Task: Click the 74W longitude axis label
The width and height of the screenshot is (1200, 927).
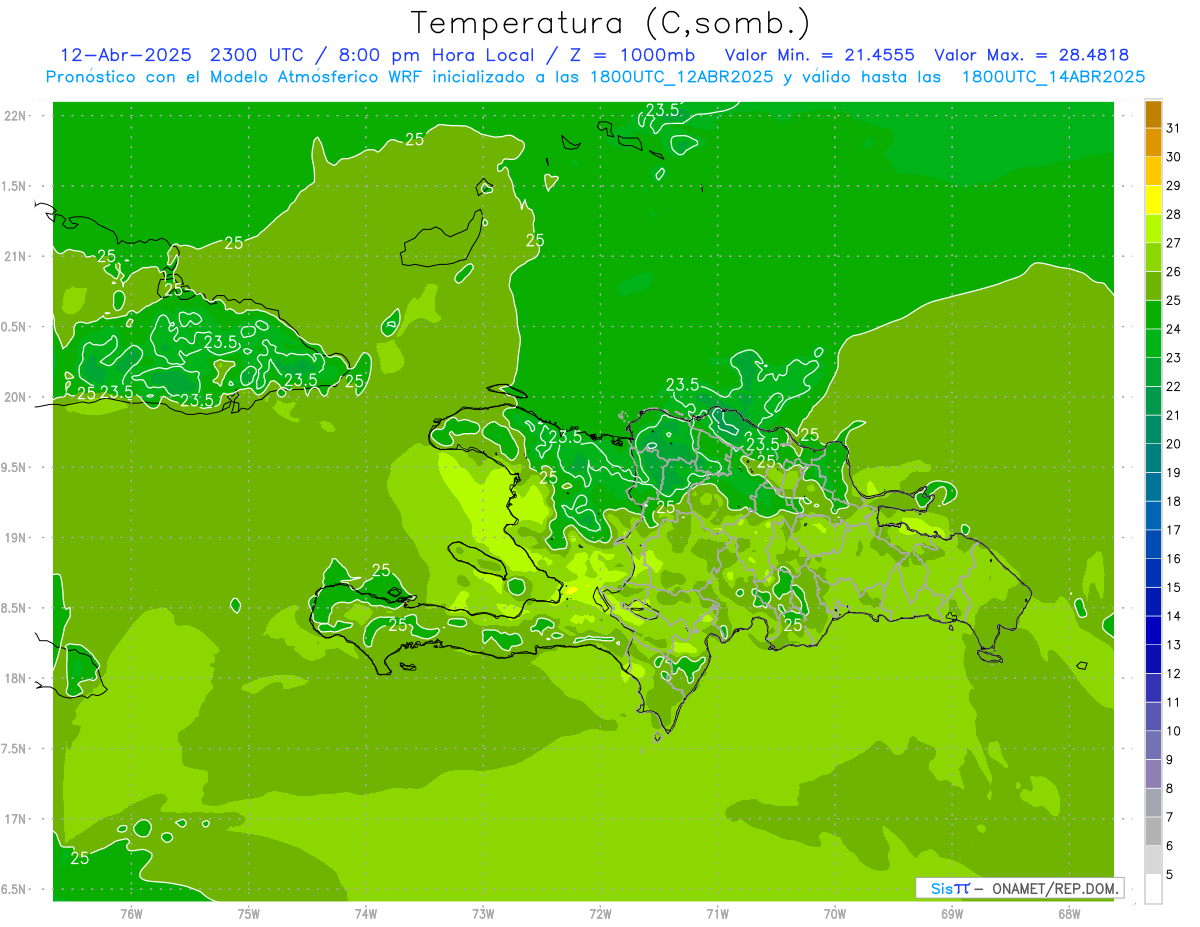Action: click(x=366, y=913)
